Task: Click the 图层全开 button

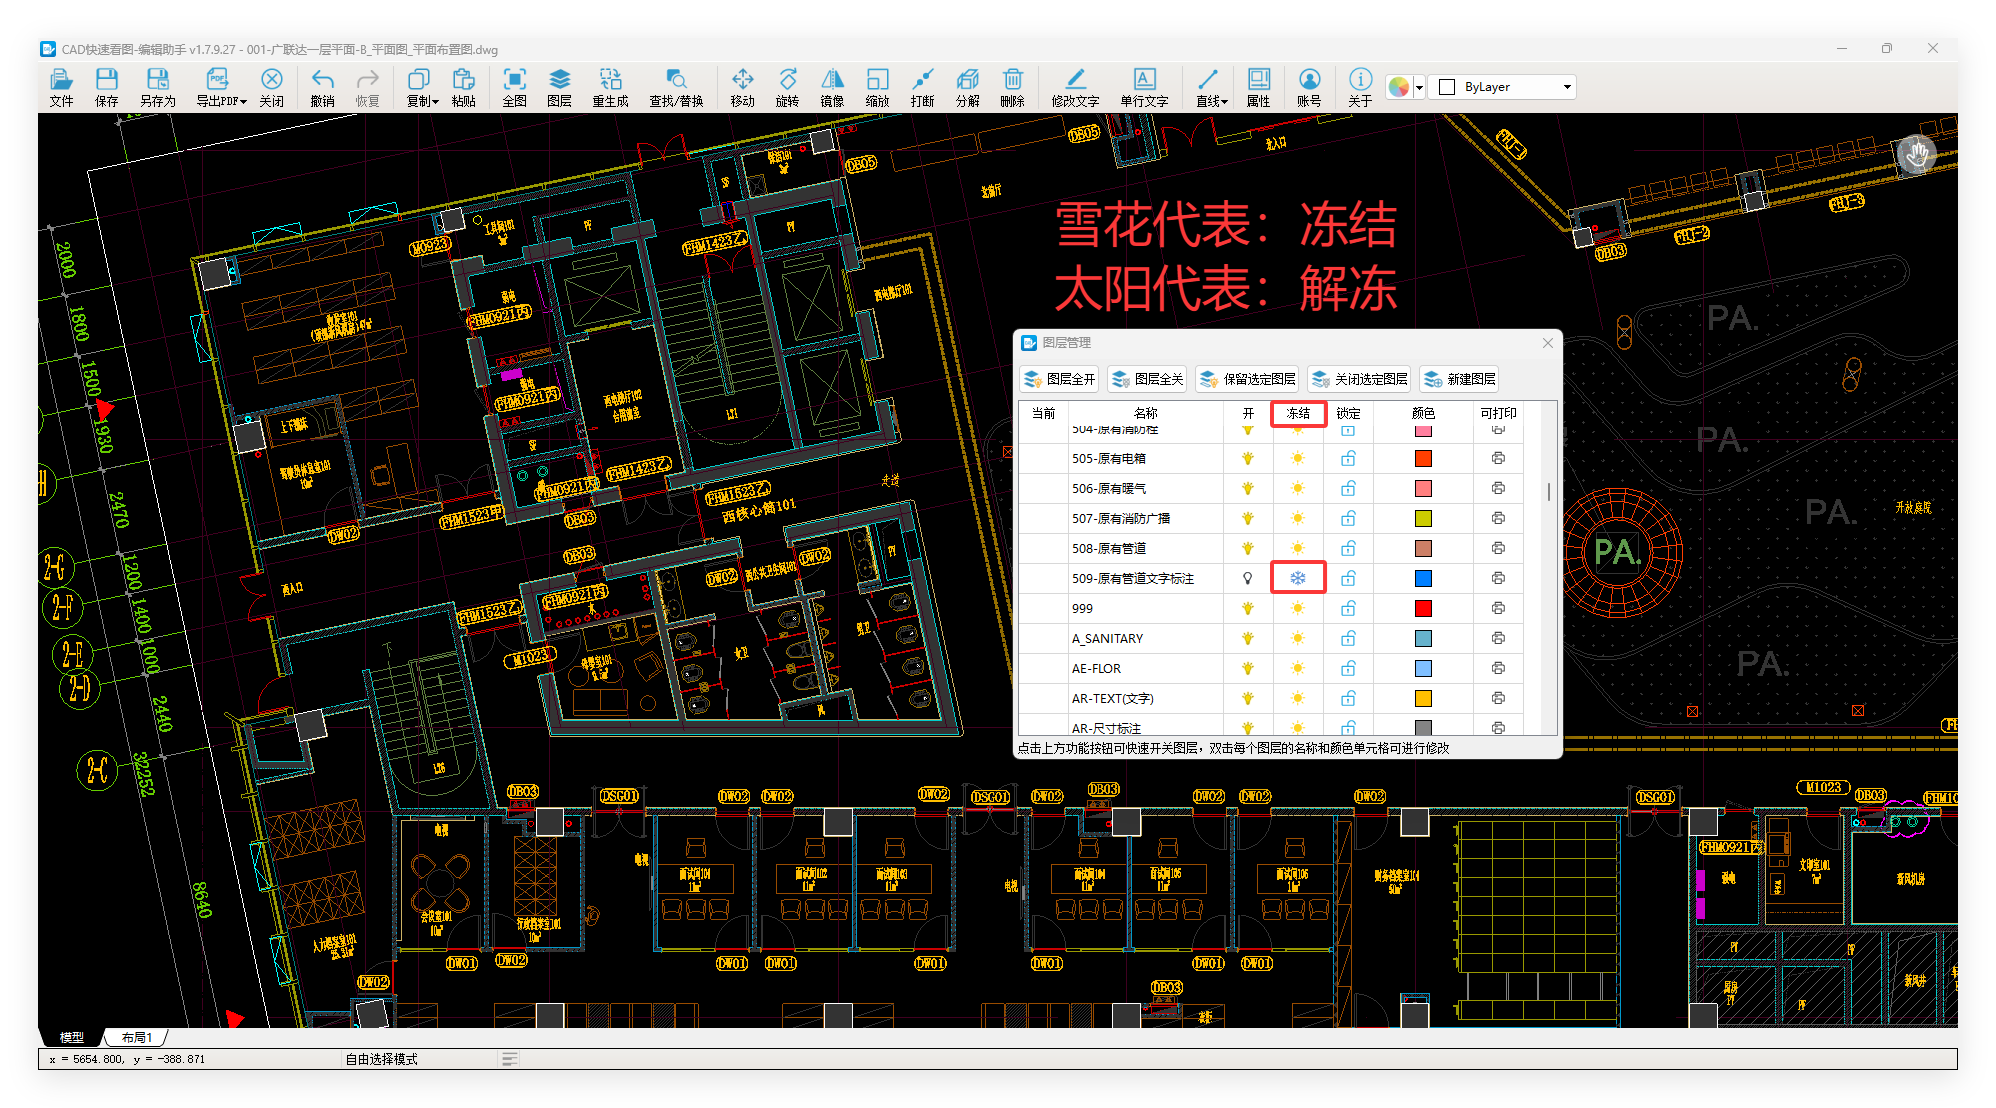Action: (x=1060, y=379)
